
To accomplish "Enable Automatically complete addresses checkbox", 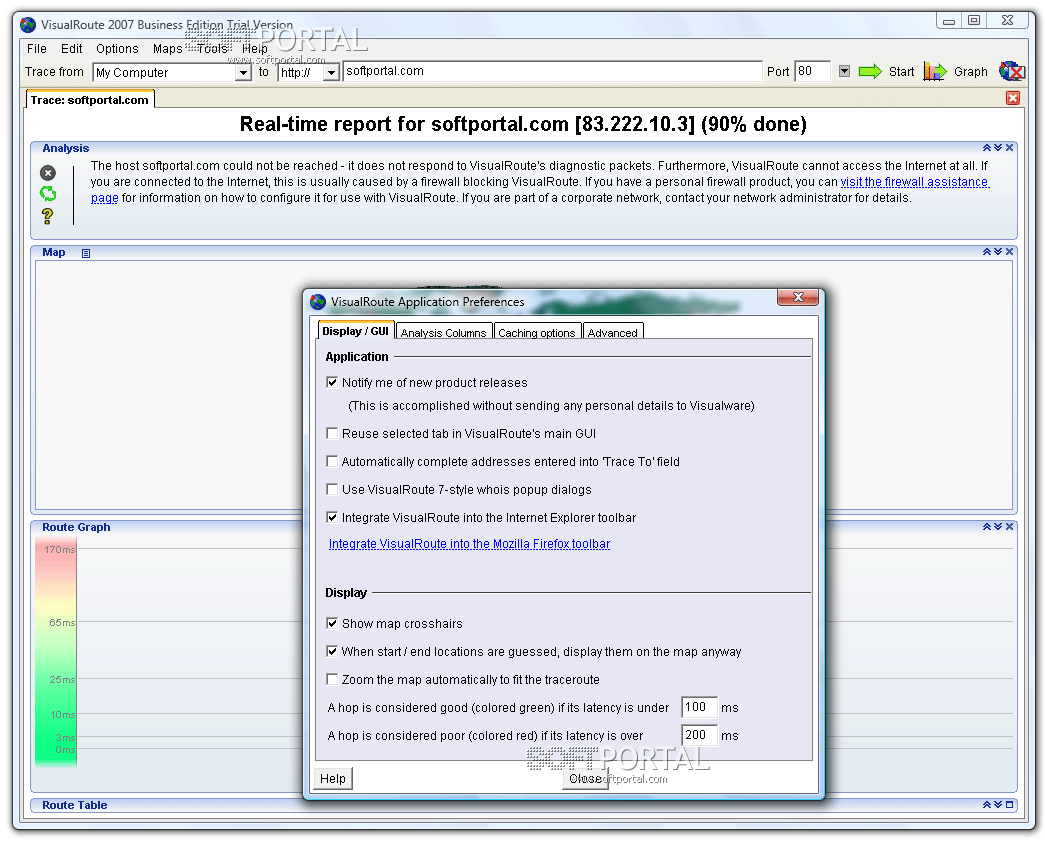I will click(x=332, y=461).
